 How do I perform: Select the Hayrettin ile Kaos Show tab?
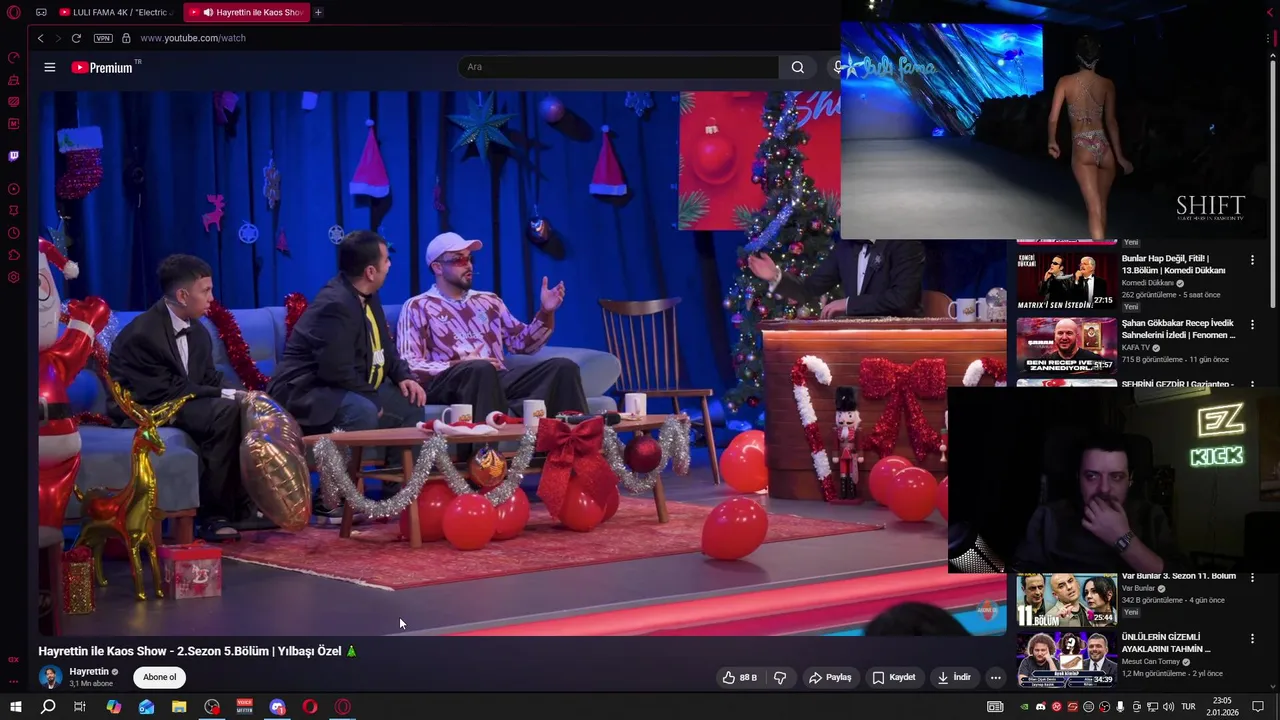[248, 12]
